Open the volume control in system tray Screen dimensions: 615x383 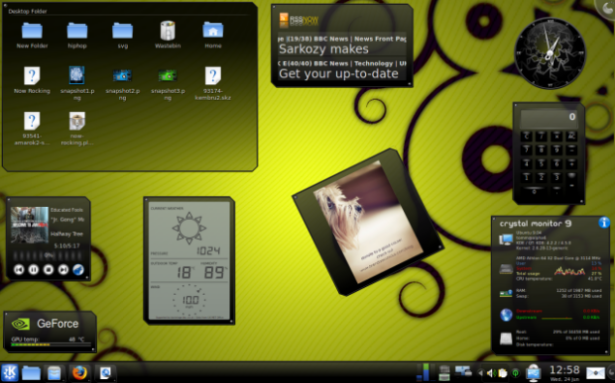(491, 373)
